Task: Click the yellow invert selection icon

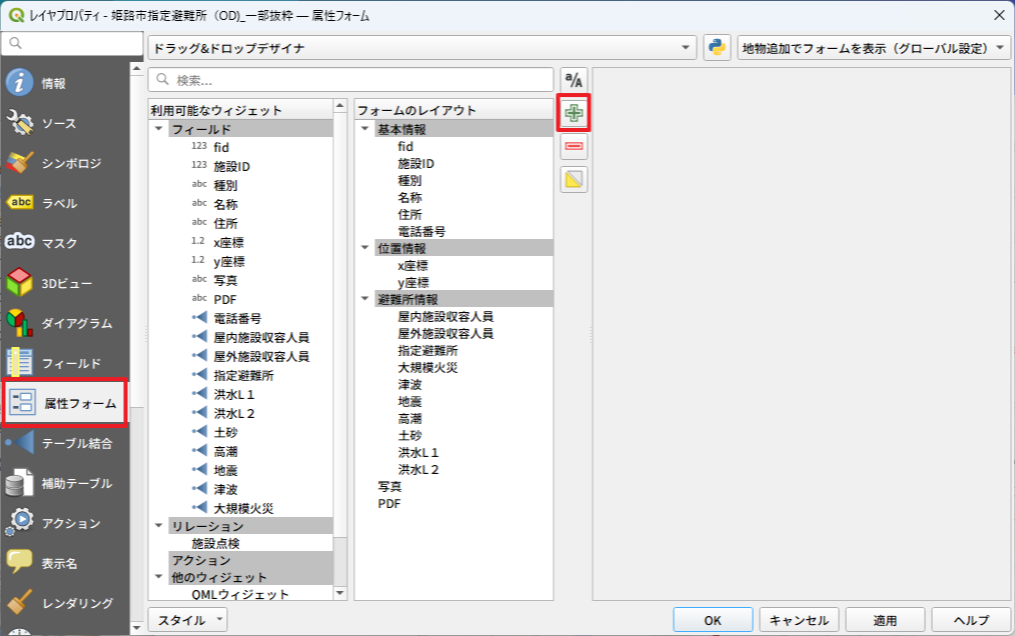Action: coord(574,180)
